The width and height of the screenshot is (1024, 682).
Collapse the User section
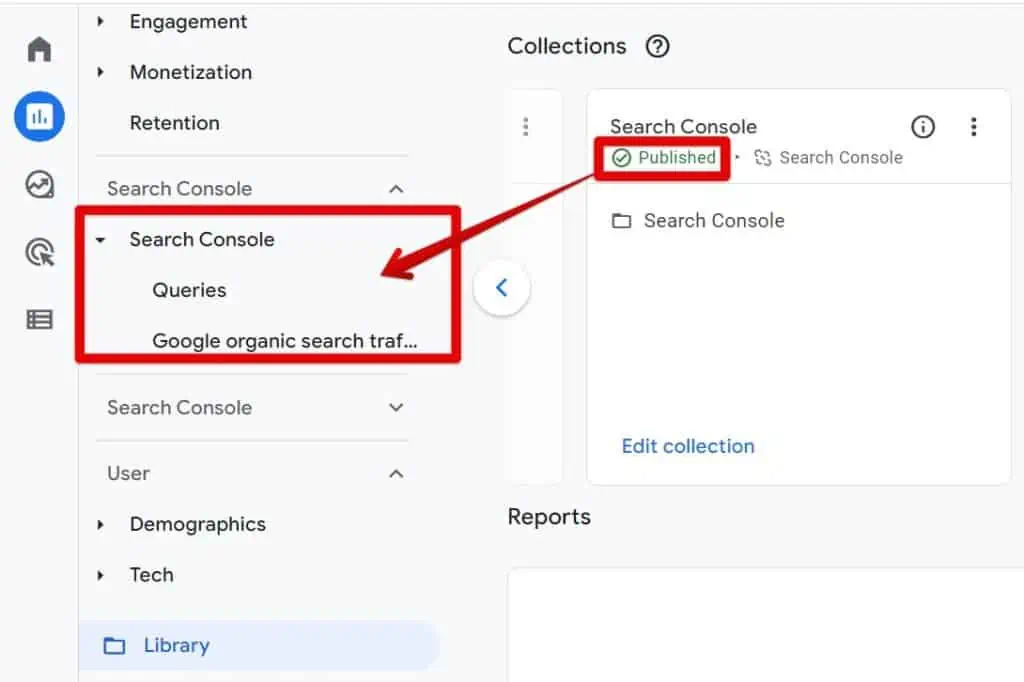tap(396, 473)
